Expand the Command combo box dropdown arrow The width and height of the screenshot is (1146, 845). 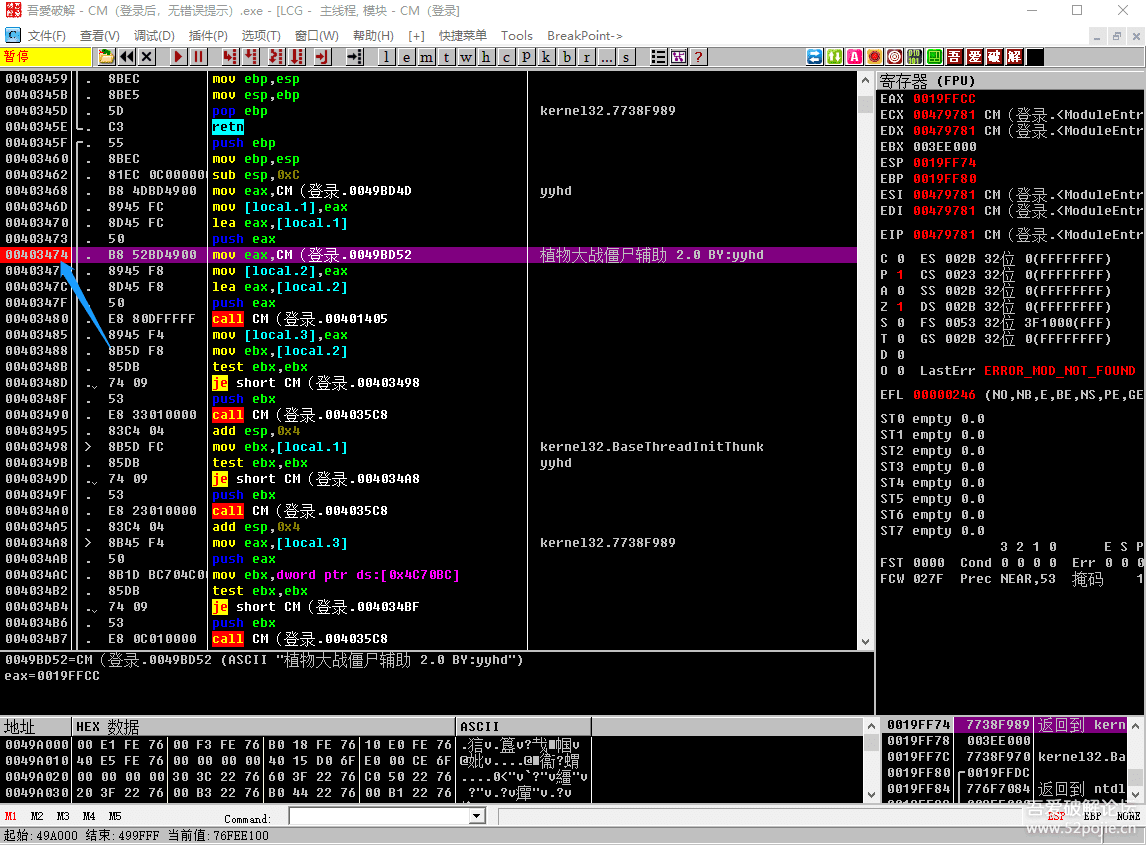point(477,817)
